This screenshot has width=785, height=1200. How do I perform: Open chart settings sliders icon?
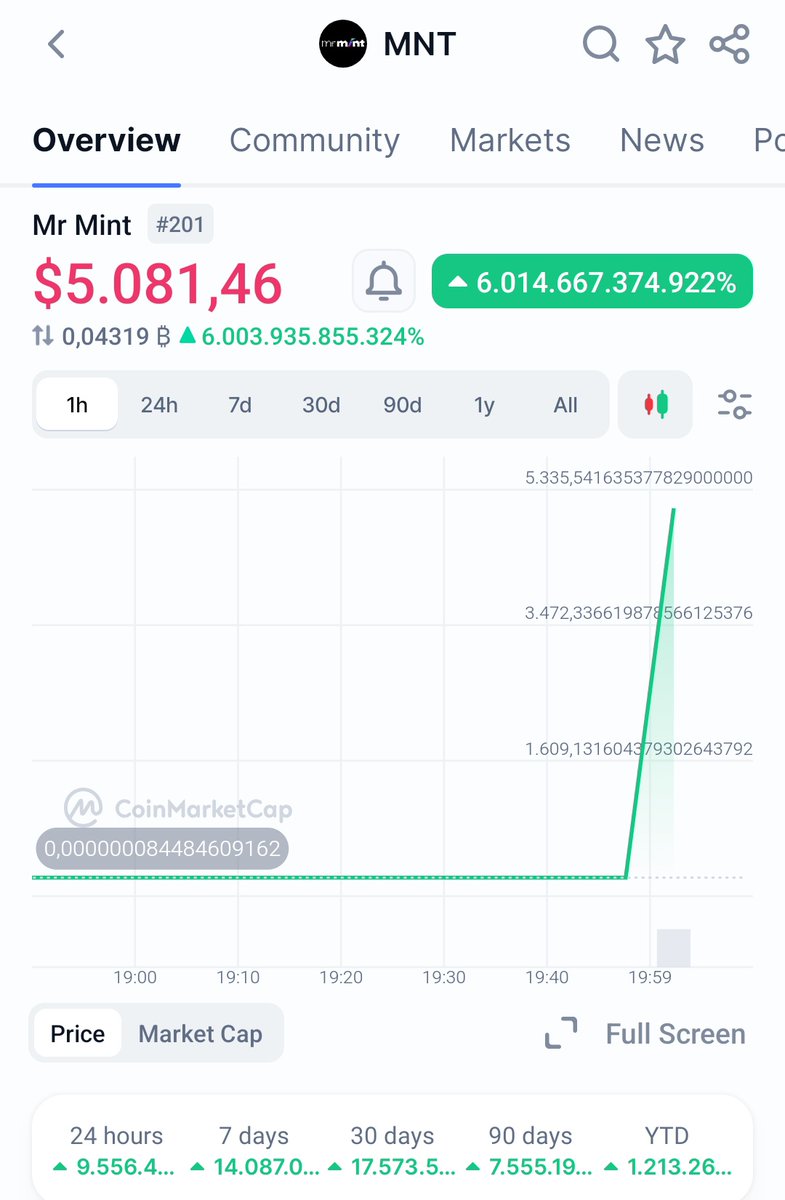pos(735,405)
